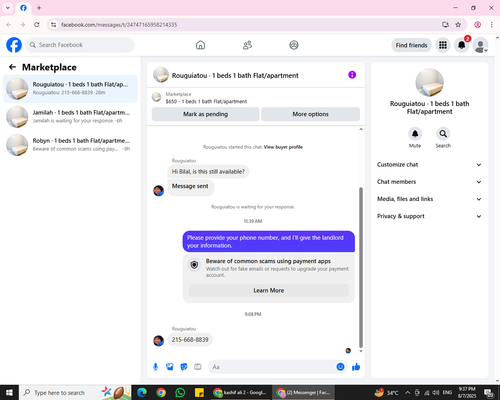
Task: Click the Mark as pending button
Action: [205, 114]
